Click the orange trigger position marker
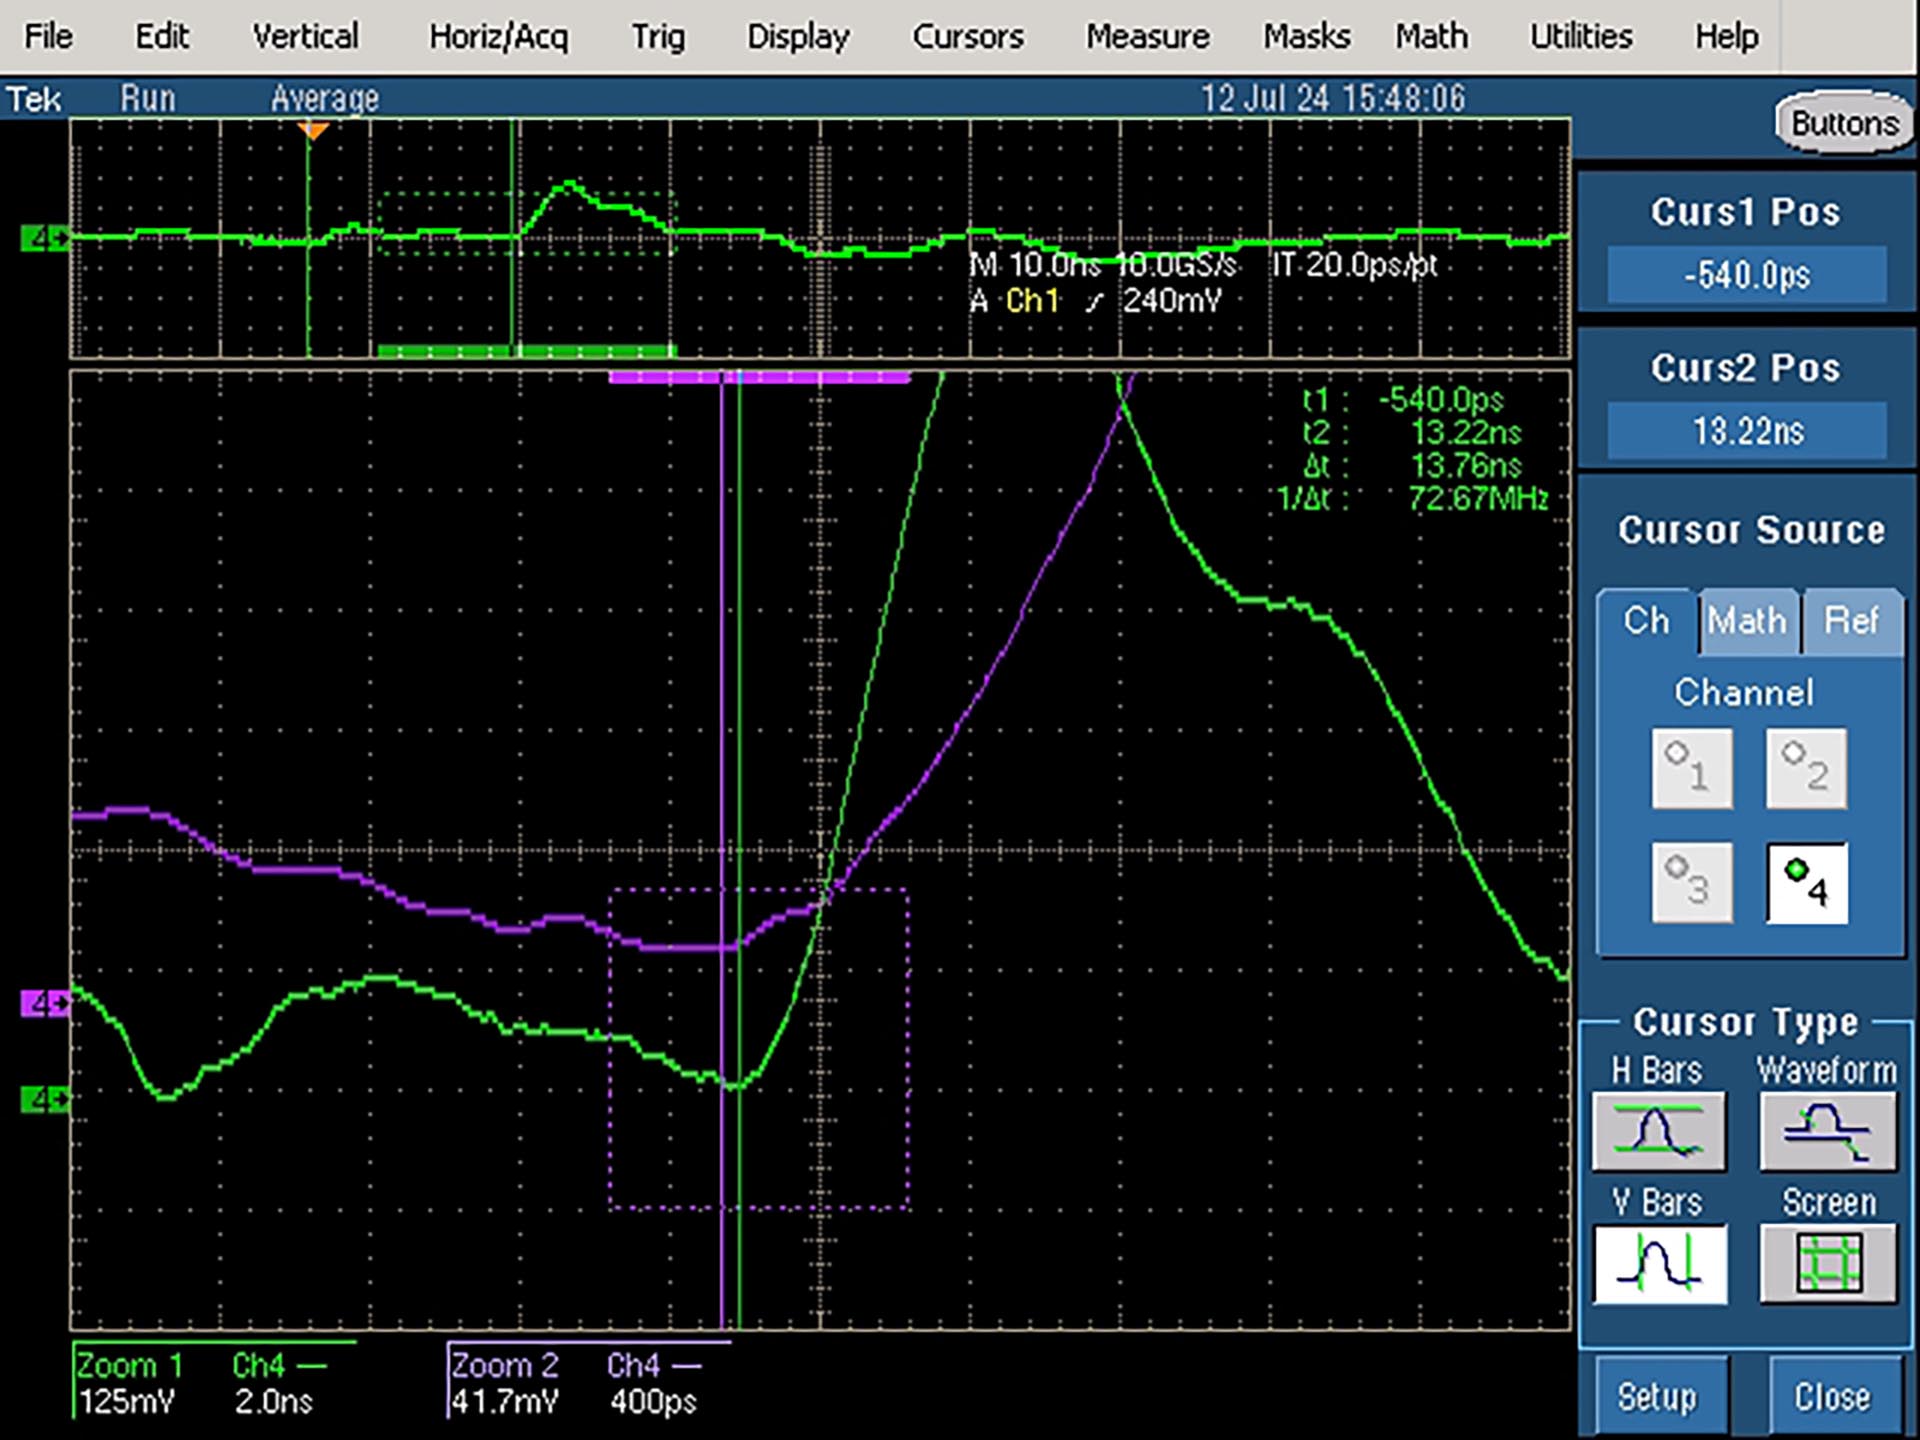The height and width of the screenshot is (1440, 1920). (313, 131)
